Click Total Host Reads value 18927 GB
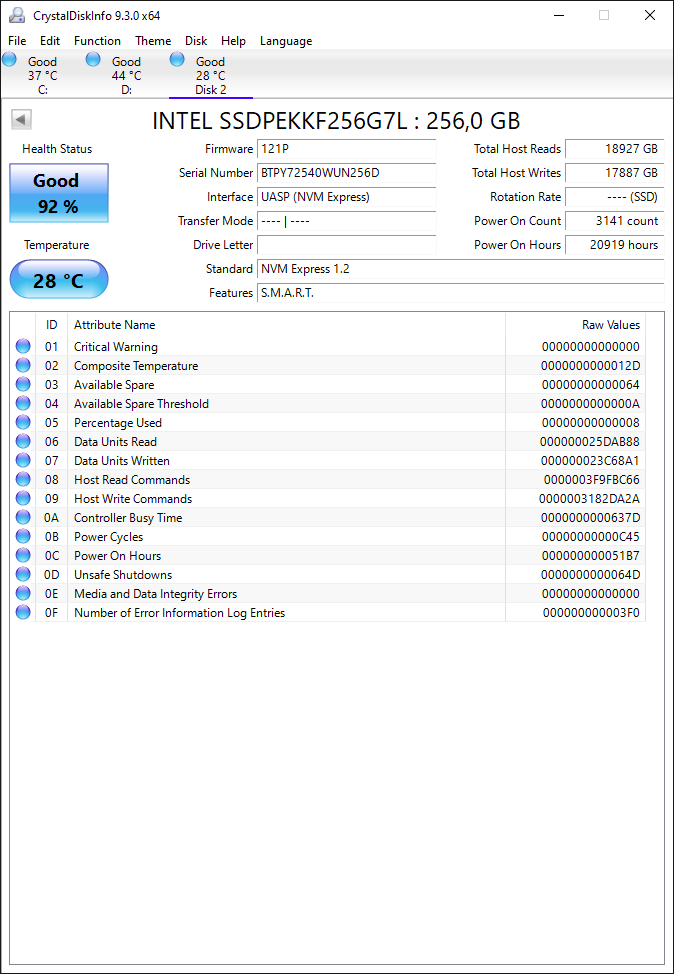Viewport: 674px width, 974px height. [614, 149]
